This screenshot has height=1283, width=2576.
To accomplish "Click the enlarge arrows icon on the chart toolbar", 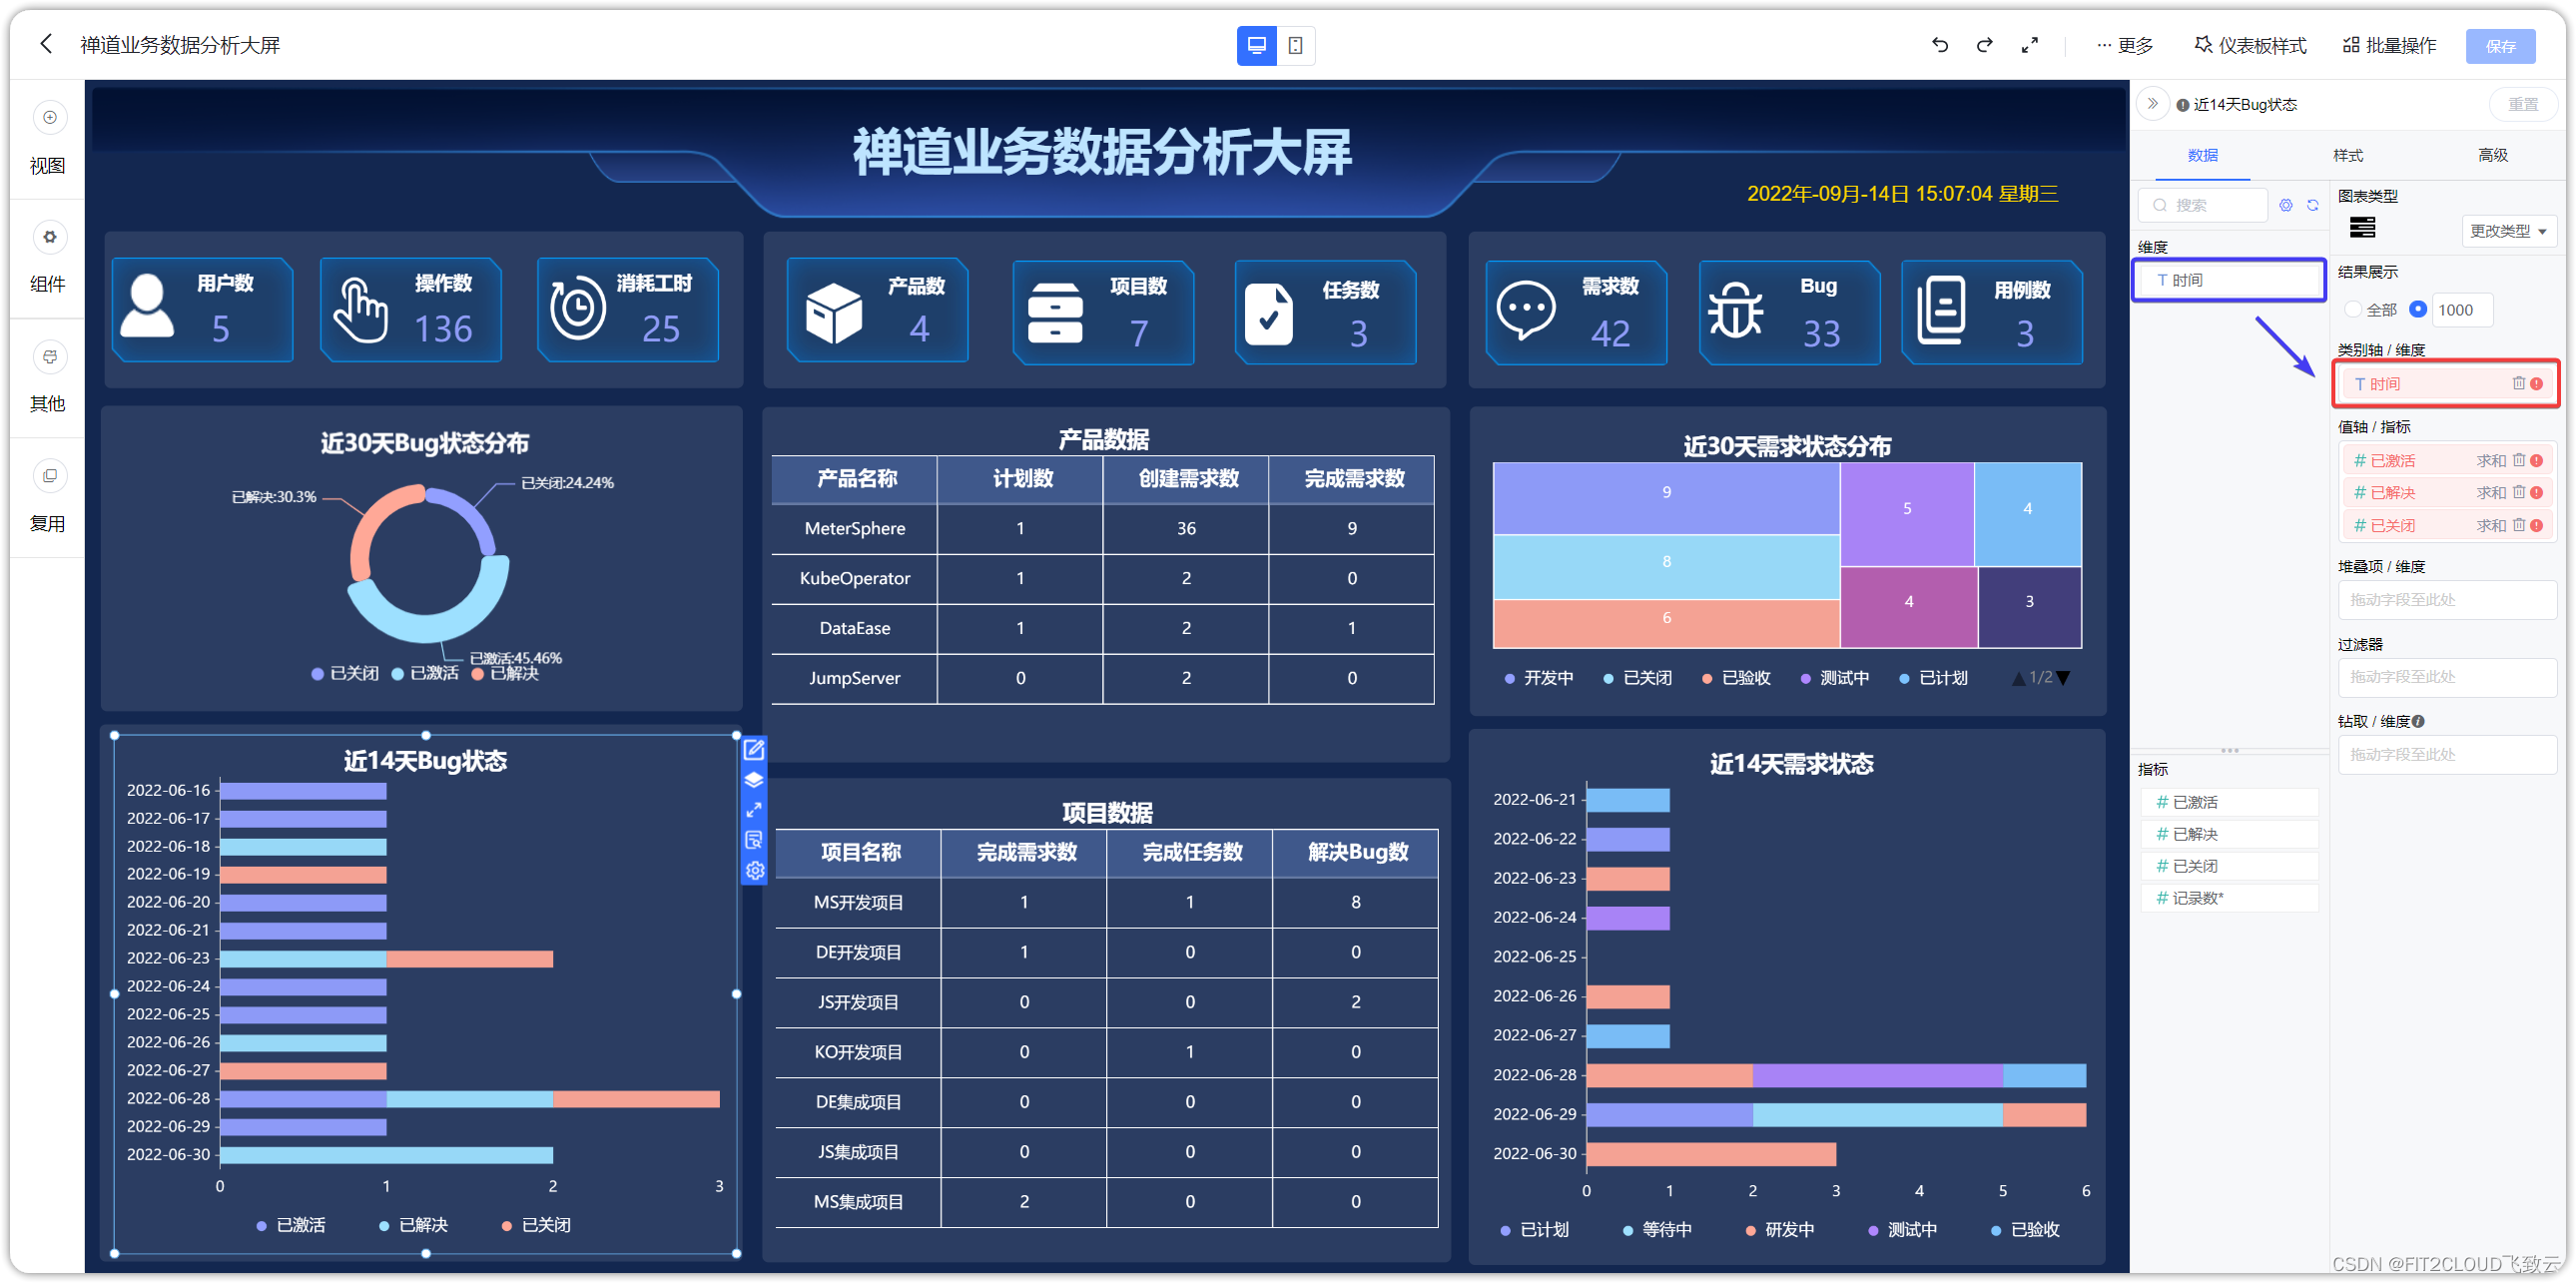I will click(x=755, y=810).
